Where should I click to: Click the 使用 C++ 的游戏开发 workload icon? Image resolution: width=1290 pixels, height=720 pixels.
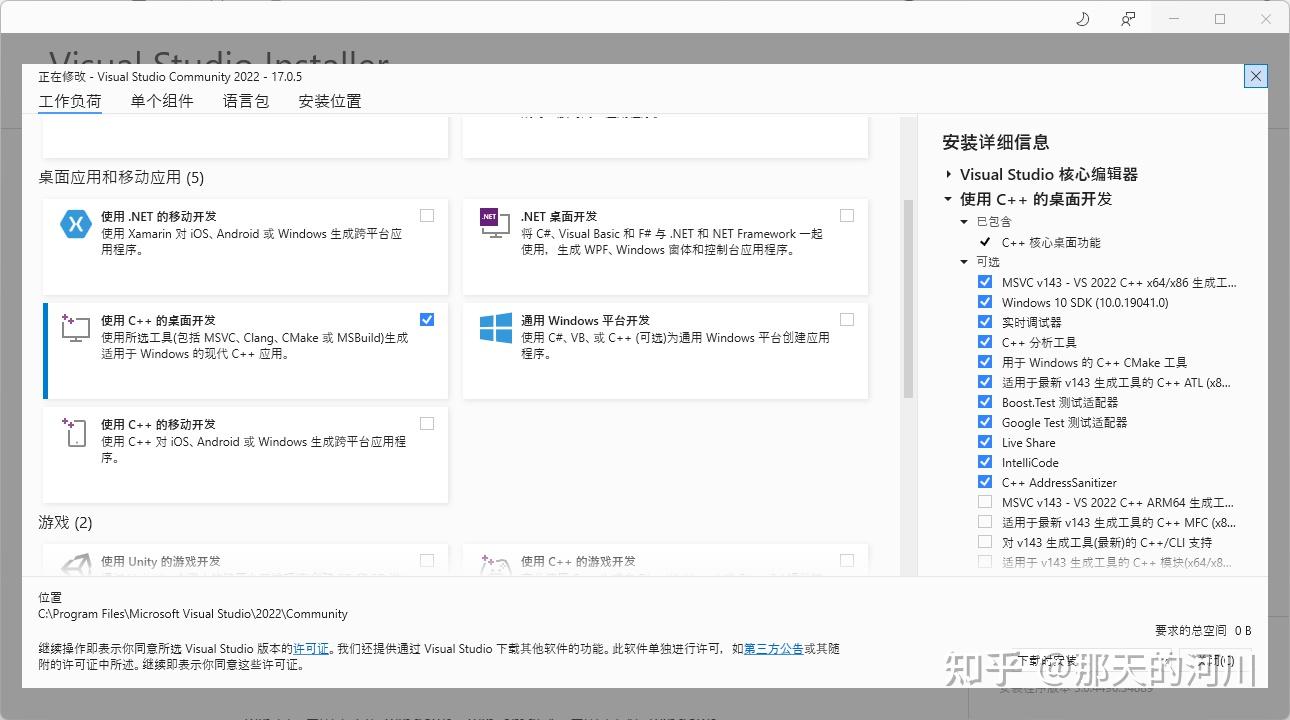tap(493, 565)
